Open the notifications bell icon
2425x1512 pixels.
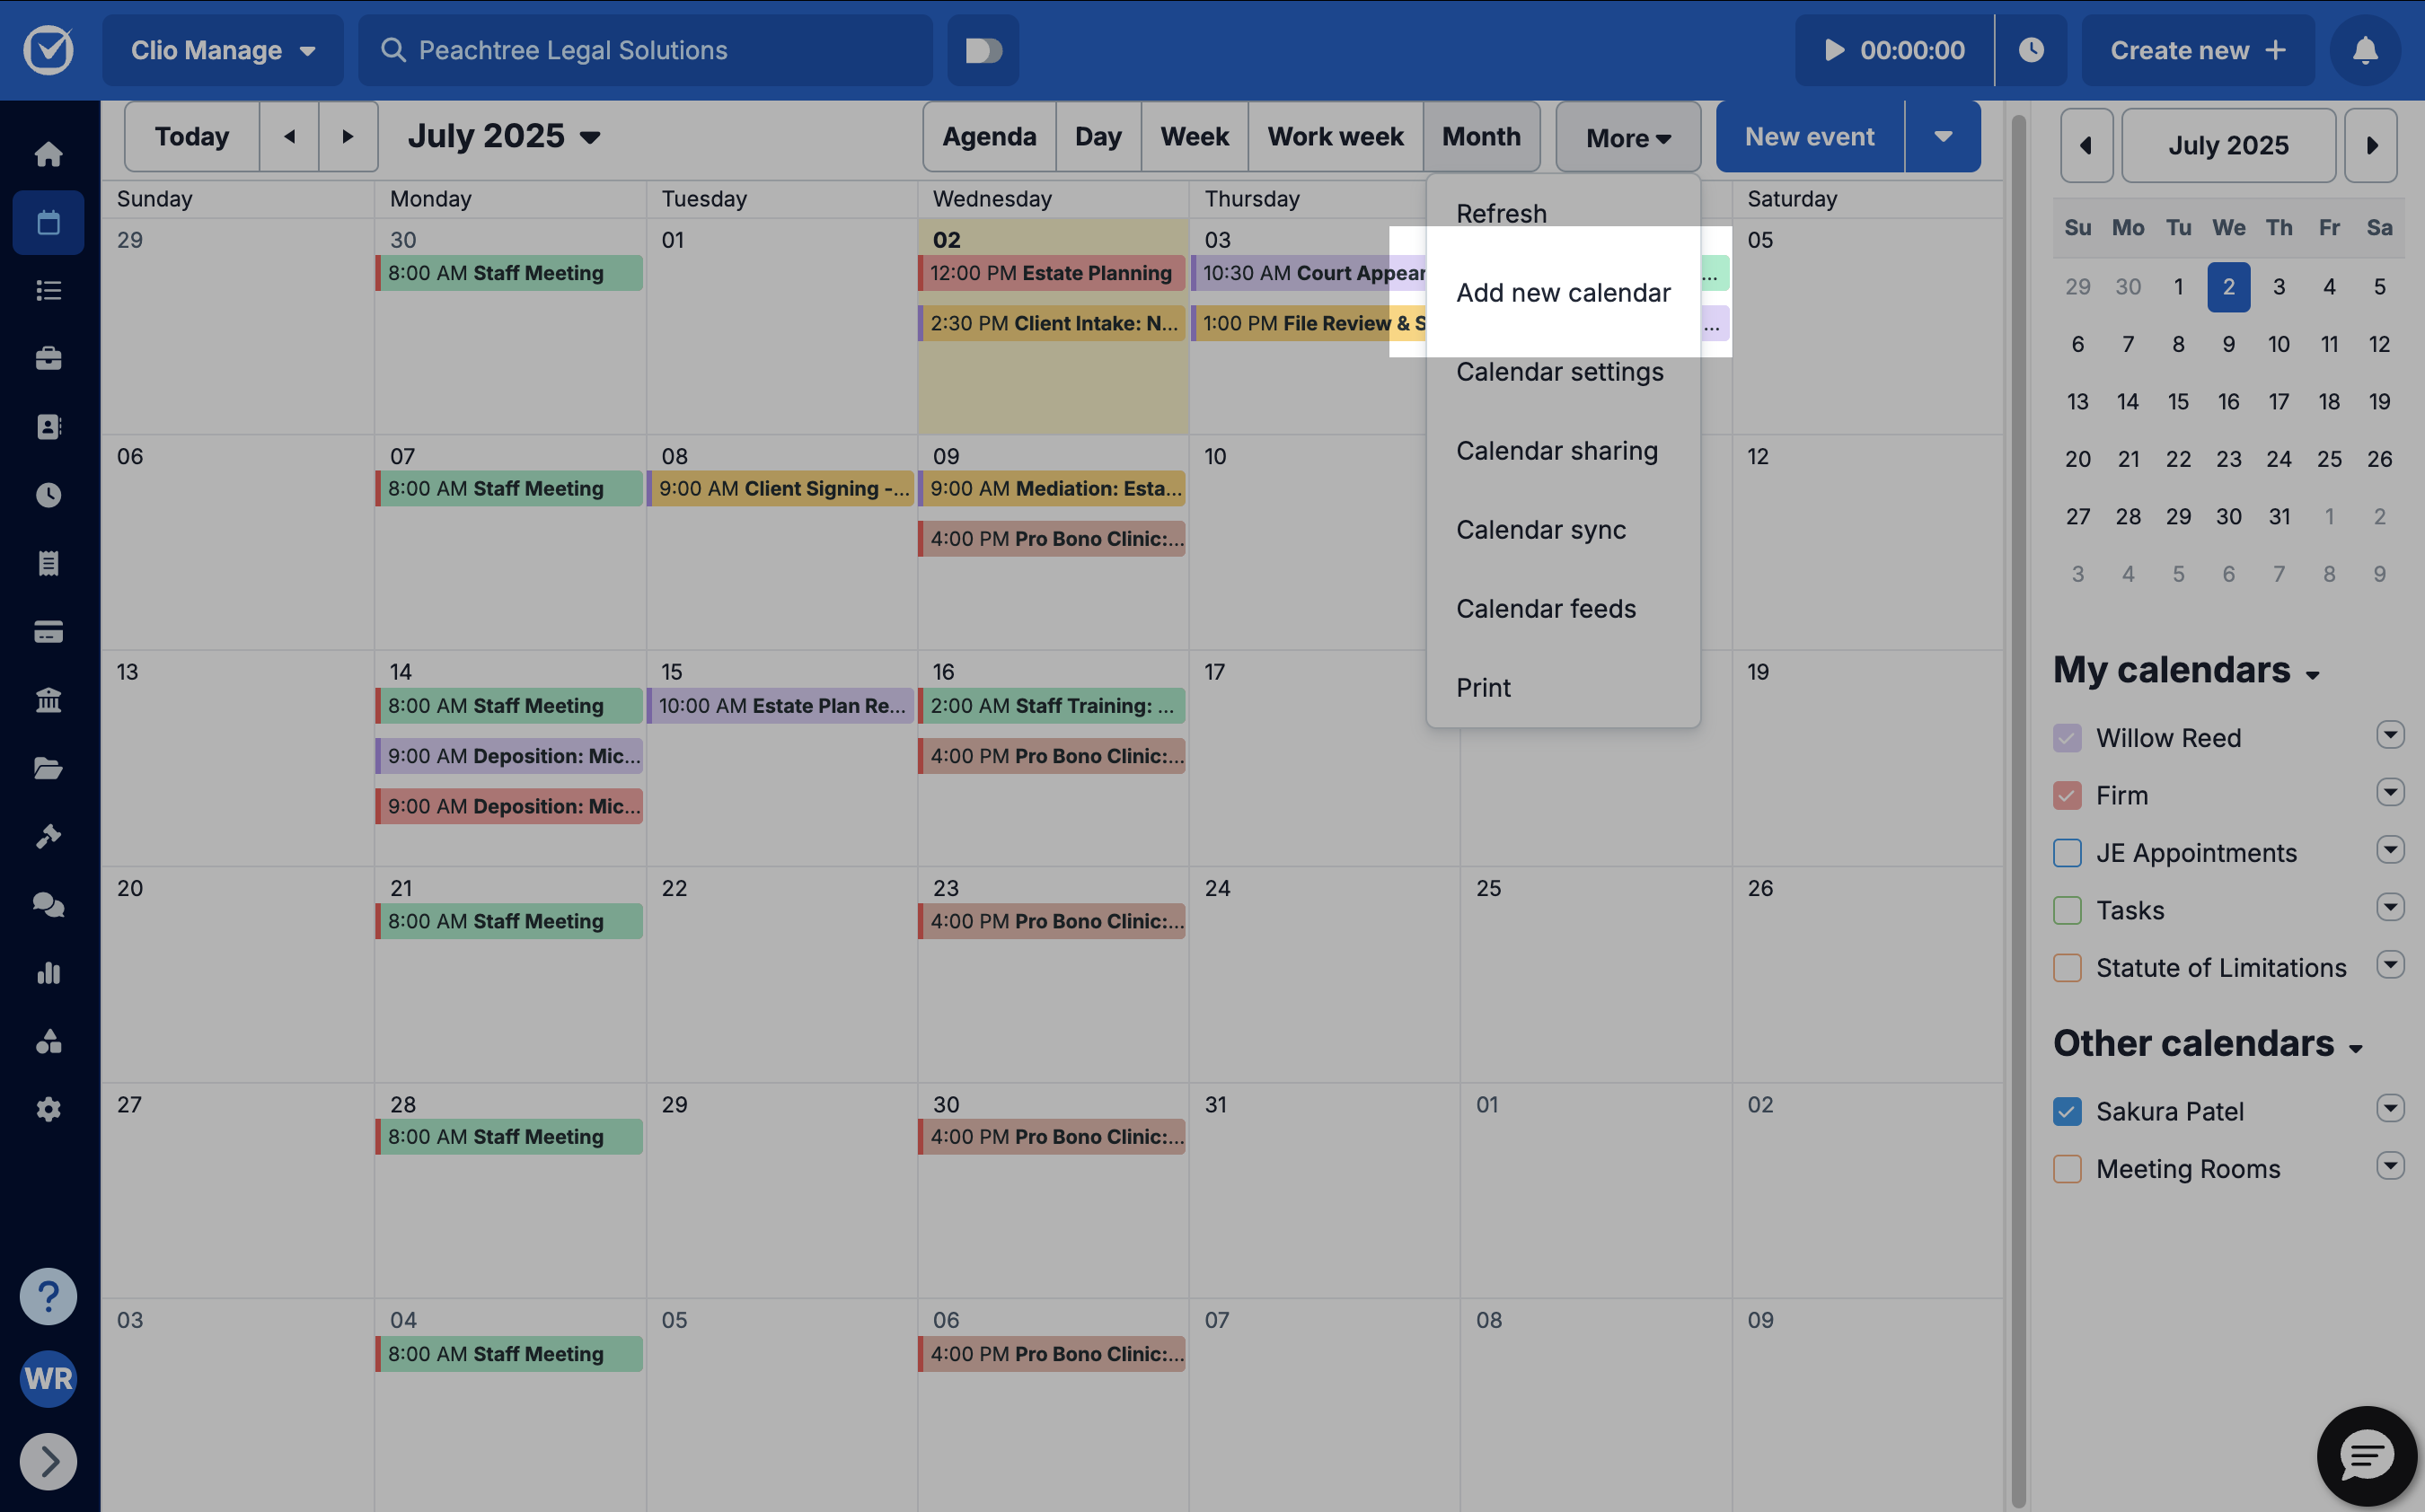[2365, 50]
